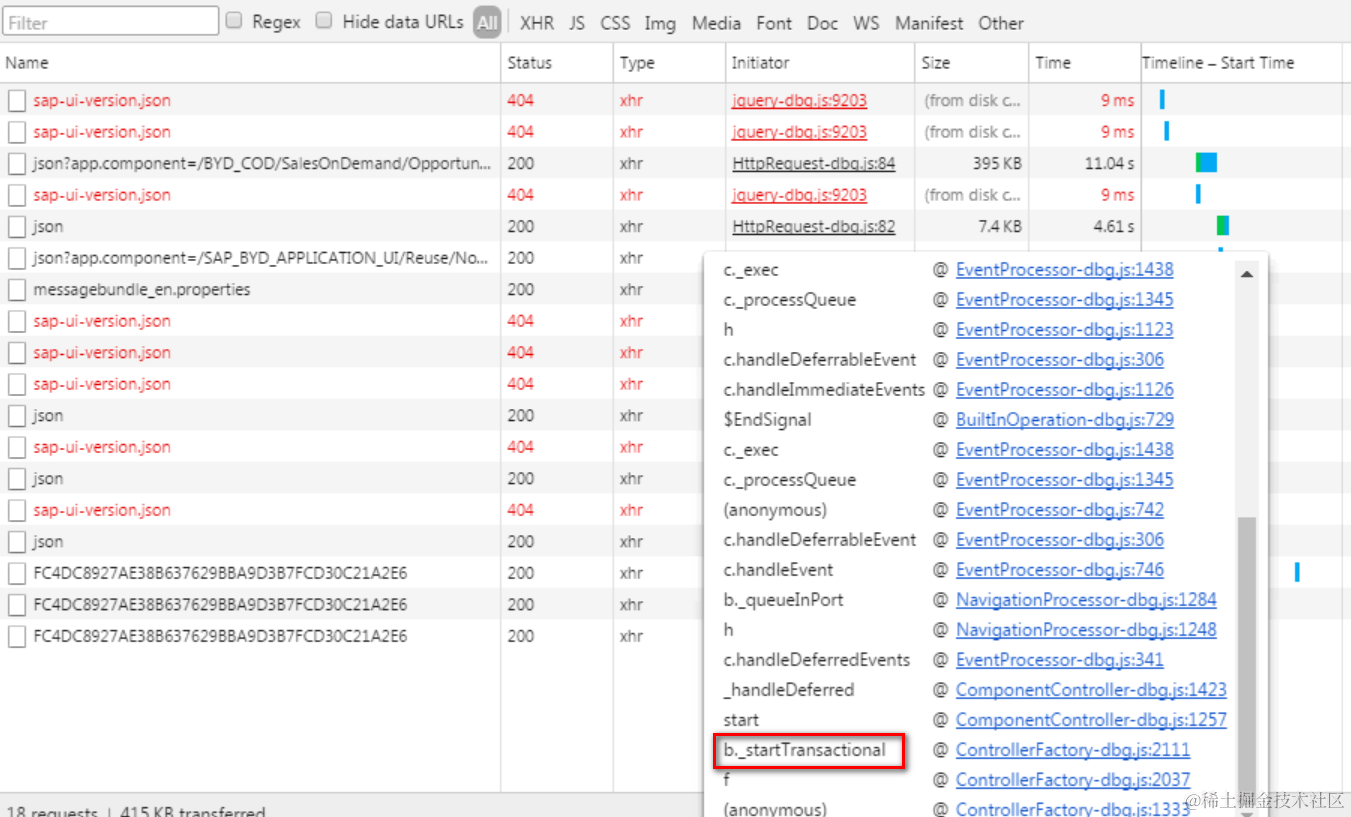Click the c.handleEvent stack frame
The image size is (1351, 817).
778,569
